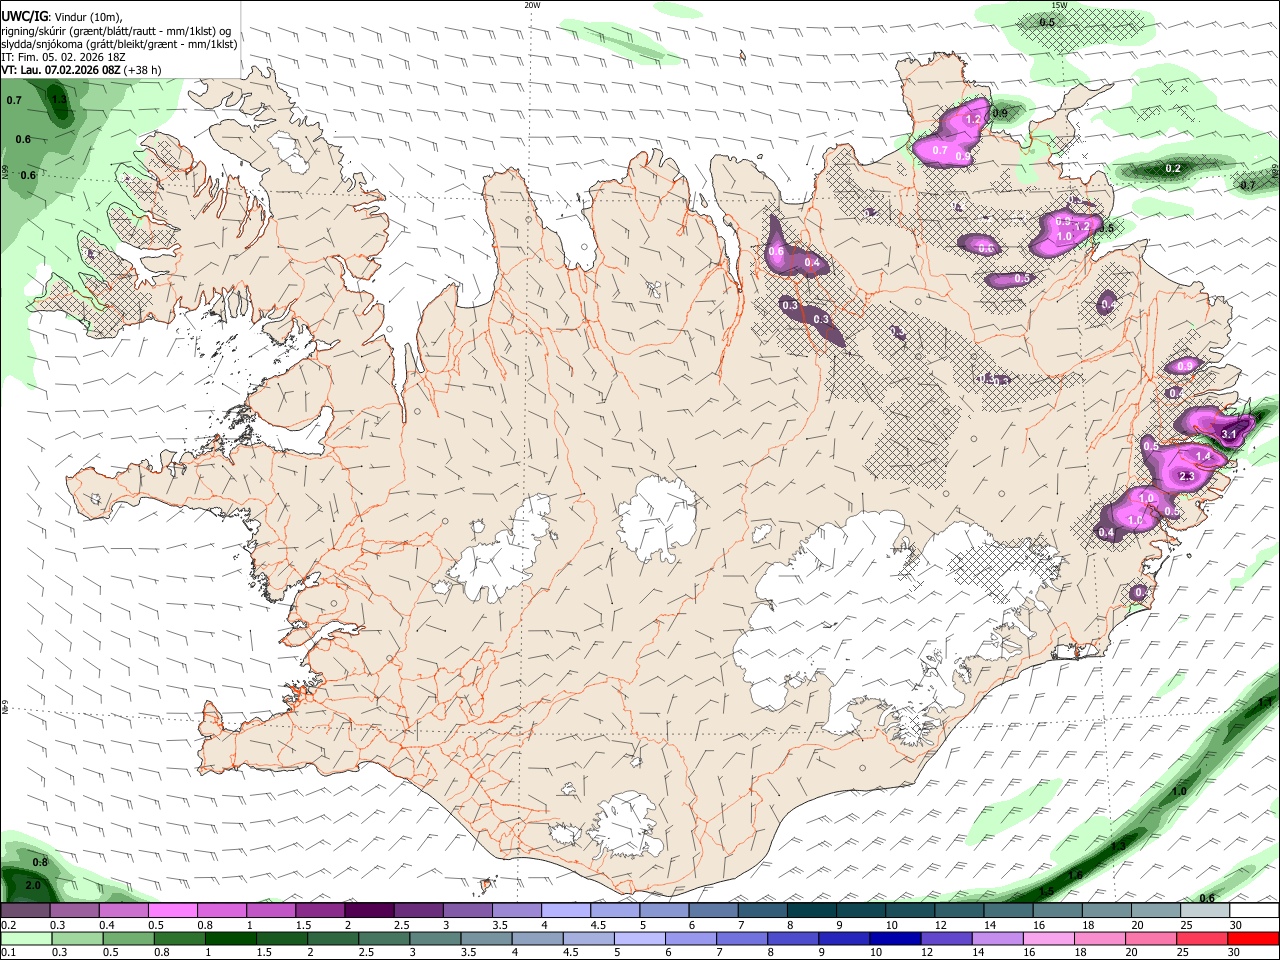Click the '1.1' value at the right map edge

[x=1265, y=703]
